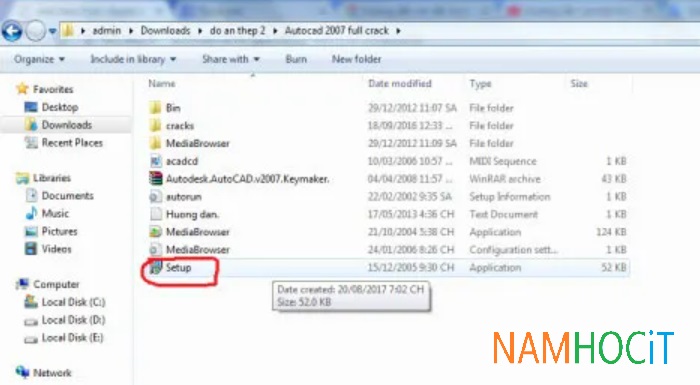Click the 'acadcd' file name

182,161
